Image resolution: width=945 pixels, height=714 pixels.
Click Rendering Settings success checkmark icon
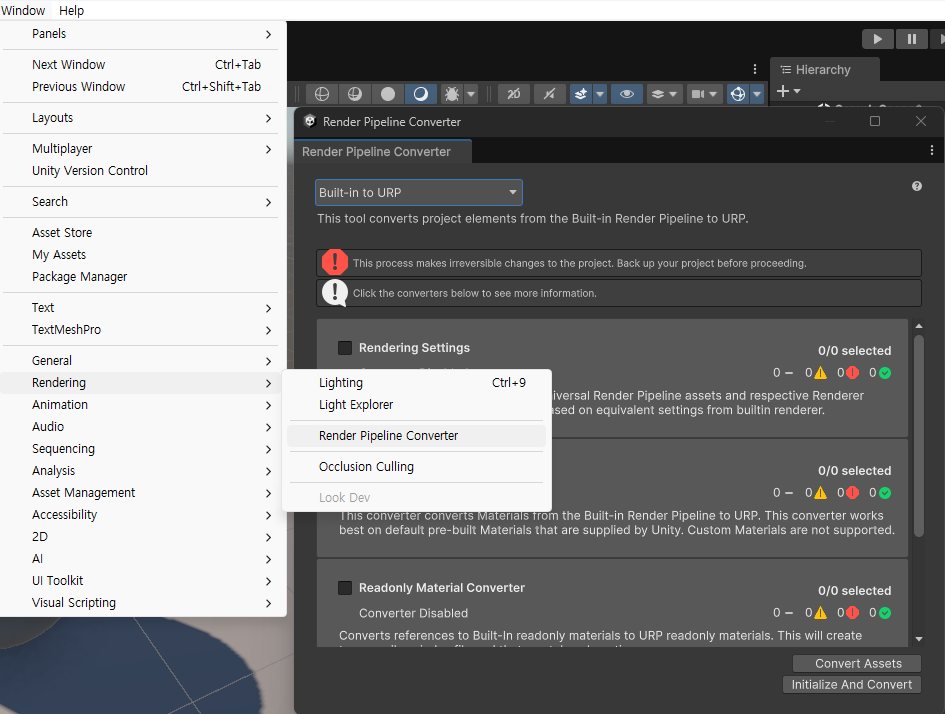(x=885, y=373)
